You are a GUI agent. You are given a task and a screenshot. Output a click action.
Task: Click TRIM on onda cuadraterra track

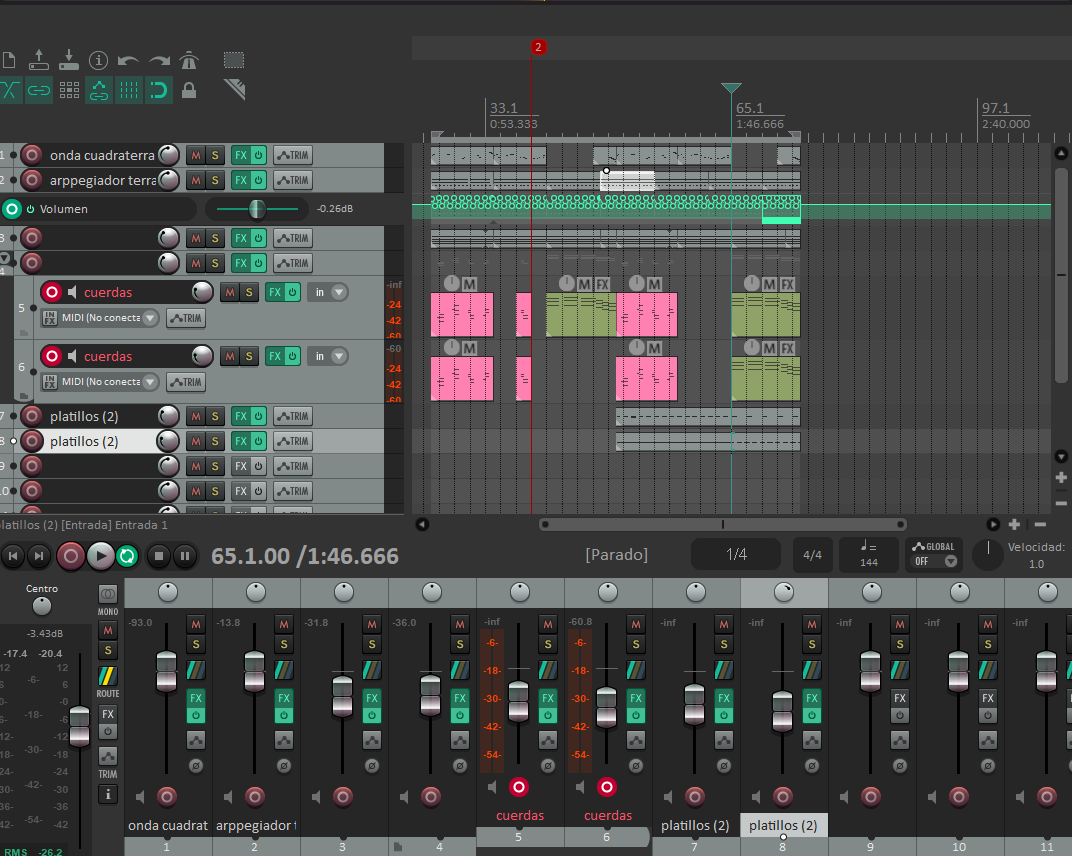[x=293, y=155]
